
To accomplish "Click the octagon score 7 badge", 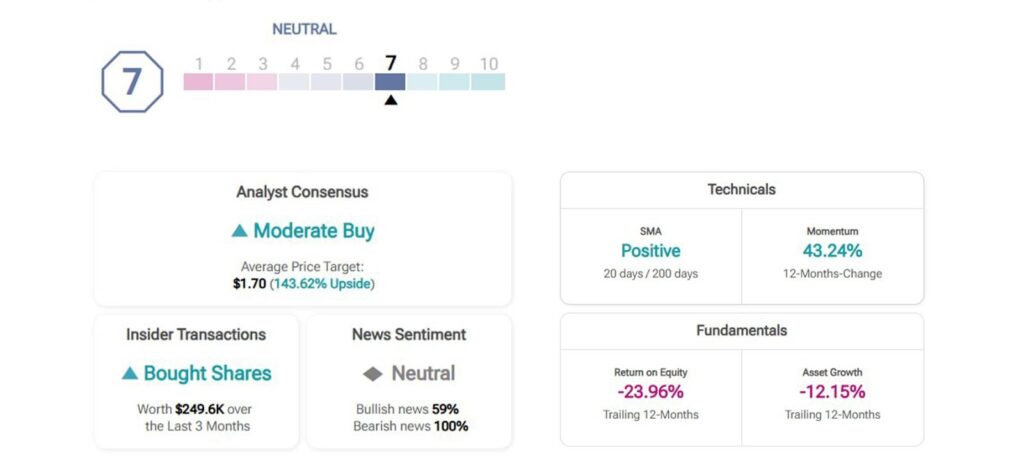I will pyautogui.click(x=132, y=82).
